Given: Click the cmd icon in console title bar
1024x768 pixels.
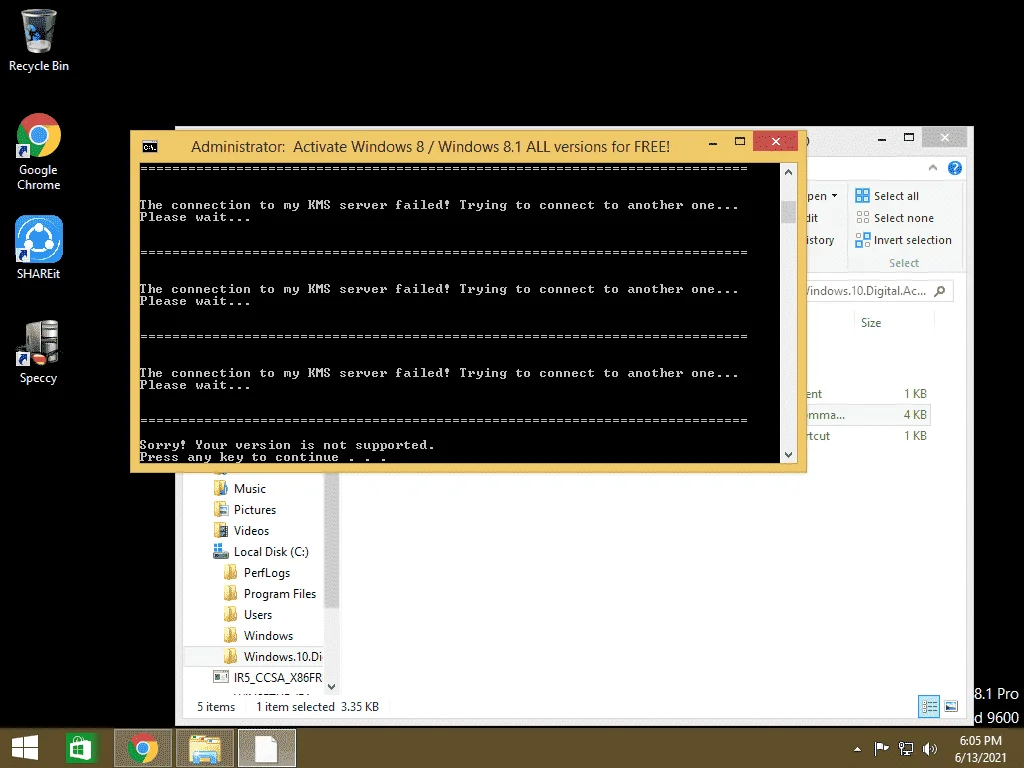Looking at the screenshot, I should pos(150,147).
